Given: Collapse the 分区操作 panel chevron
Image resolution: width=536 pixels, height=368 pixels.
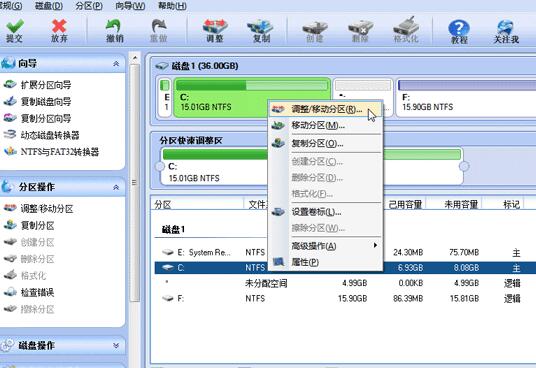Looking at the screenshot, I should (116, 187).
